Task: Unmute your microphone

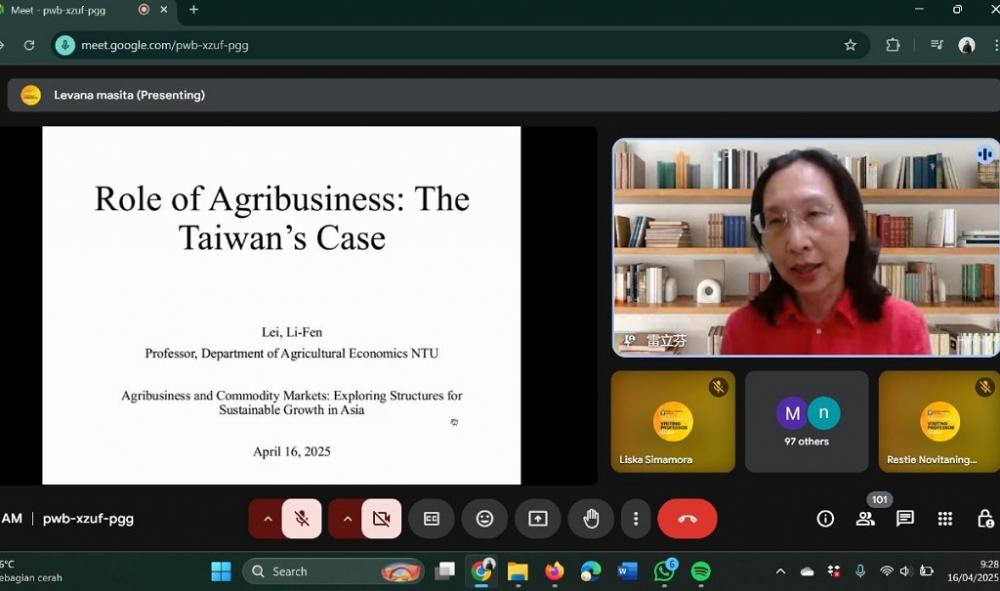Action: (303, 518)
